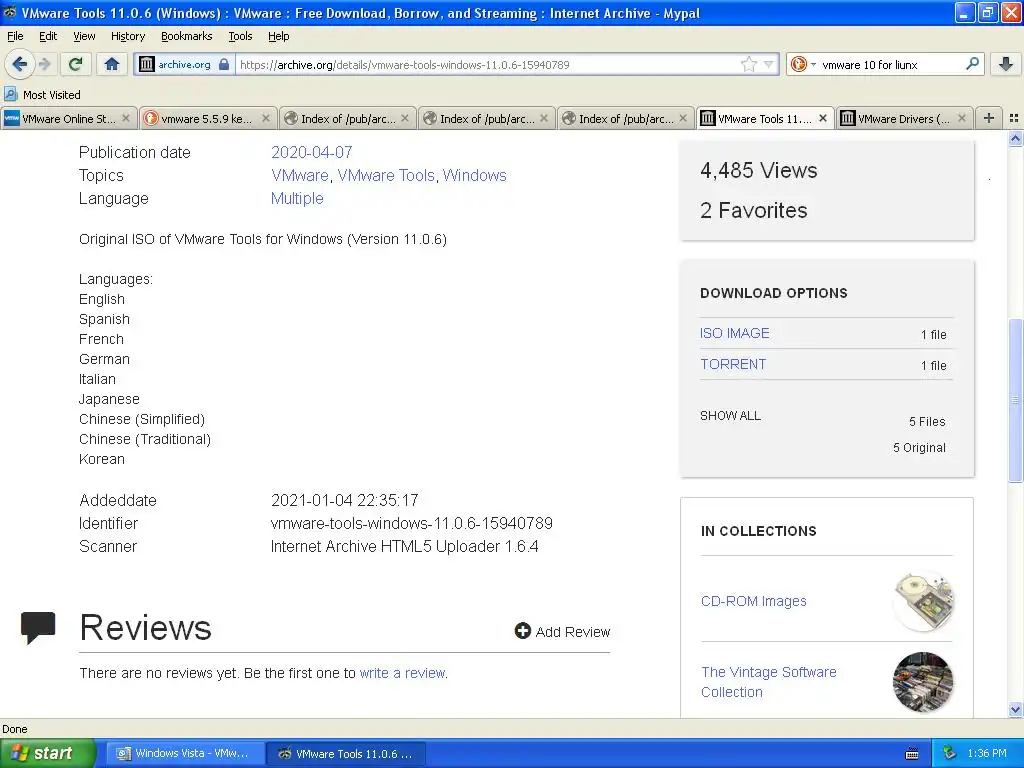The image size is (1024, 768).
Task: Click SHOW ALL download files
Action: (730, 415)
